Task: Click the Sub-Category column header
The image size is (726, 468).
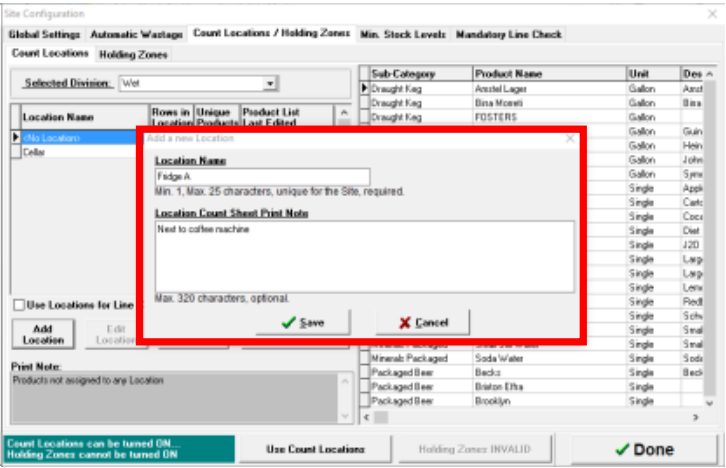Action: tap(420, 74)
